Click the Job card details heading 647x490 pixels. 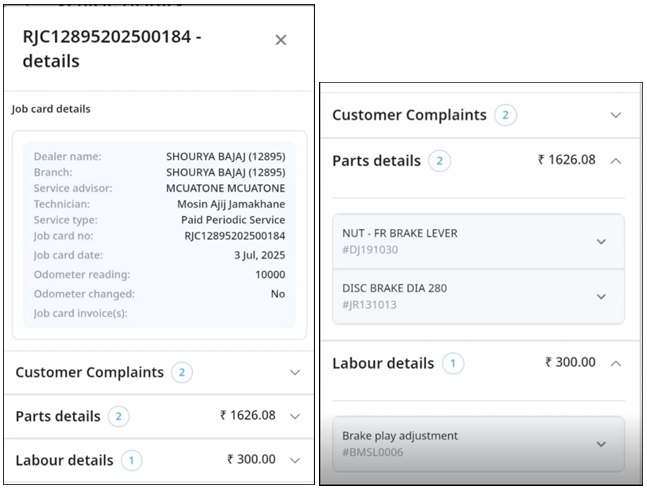pos(51,108)
